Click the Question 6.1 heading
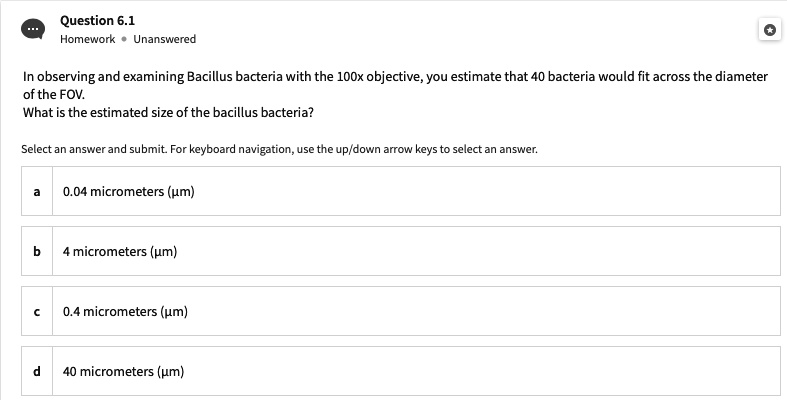 pos(97,21)
